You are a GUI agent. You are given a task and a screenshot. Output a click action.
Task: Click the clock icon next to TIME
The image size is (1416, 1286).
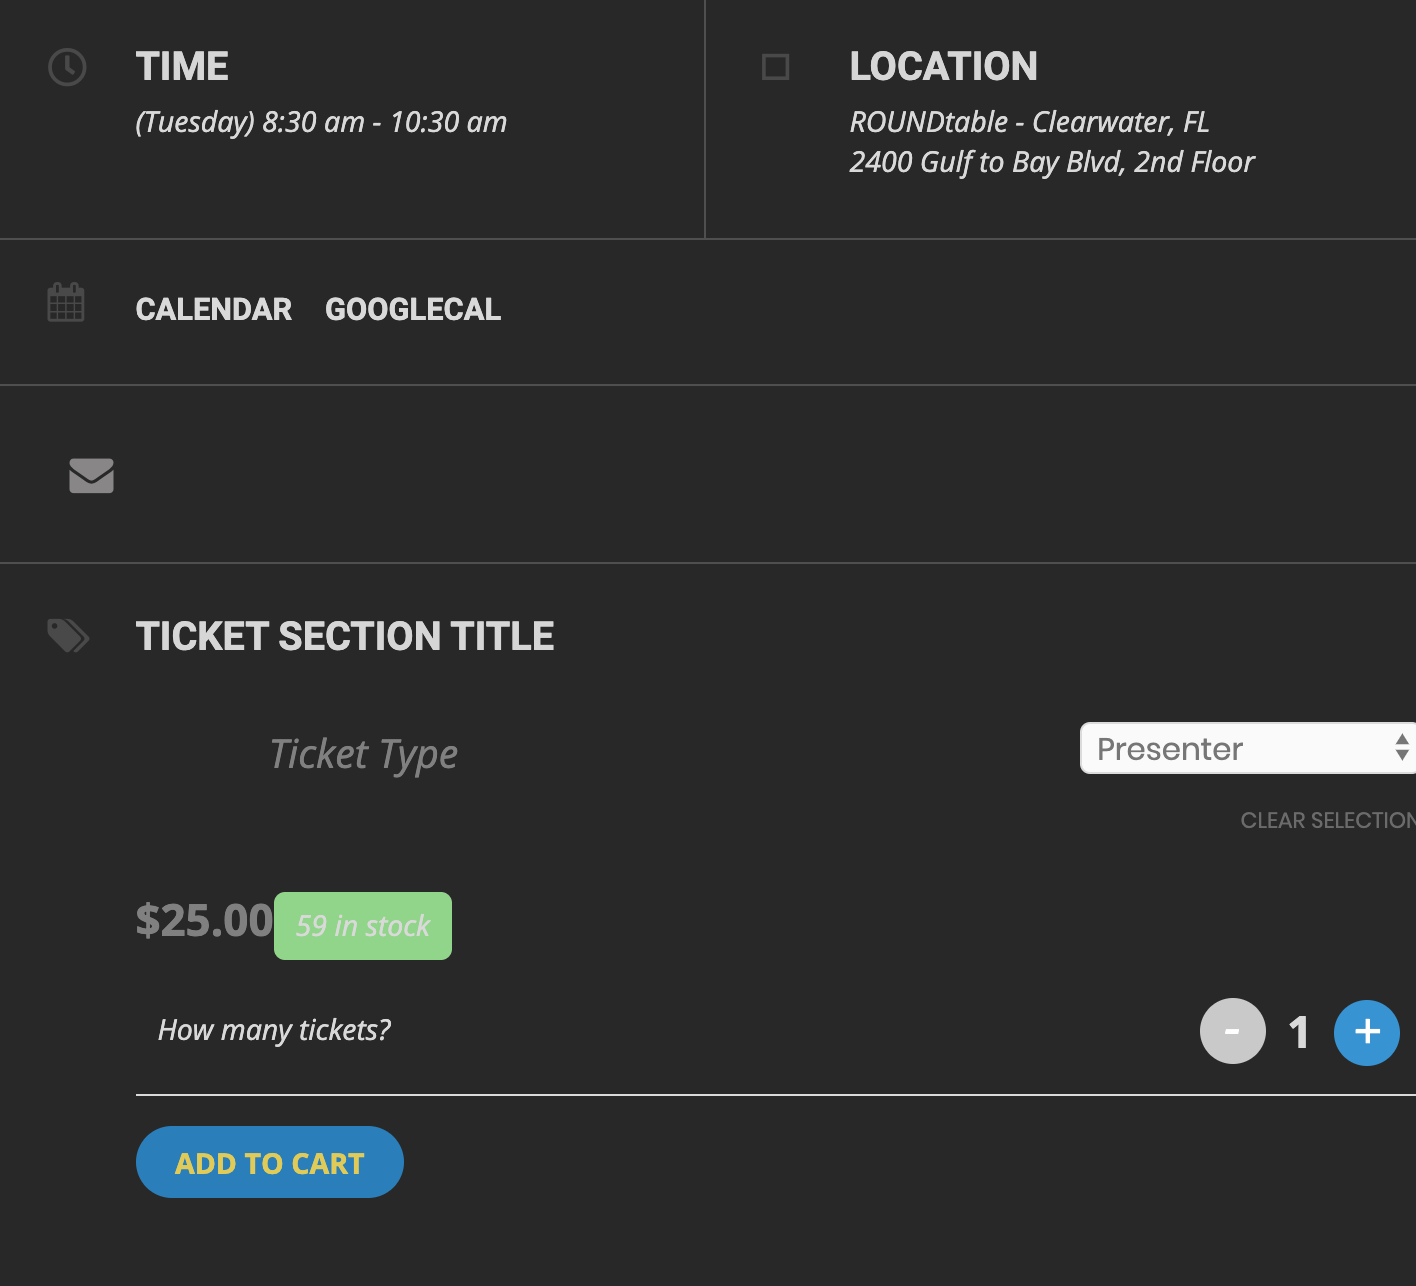point(67,67)
